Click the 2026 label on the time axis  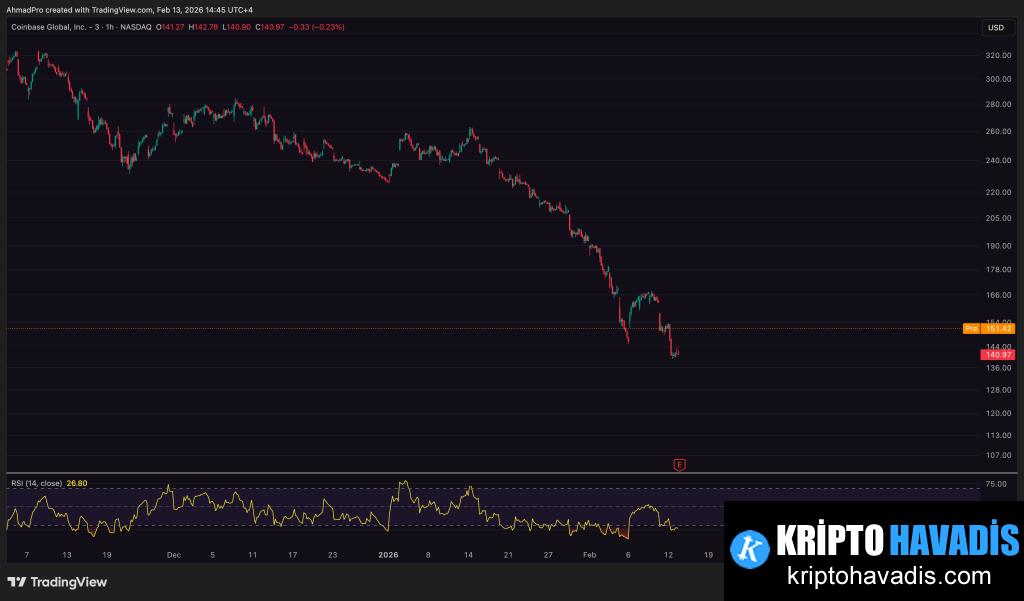coord(386,553)
